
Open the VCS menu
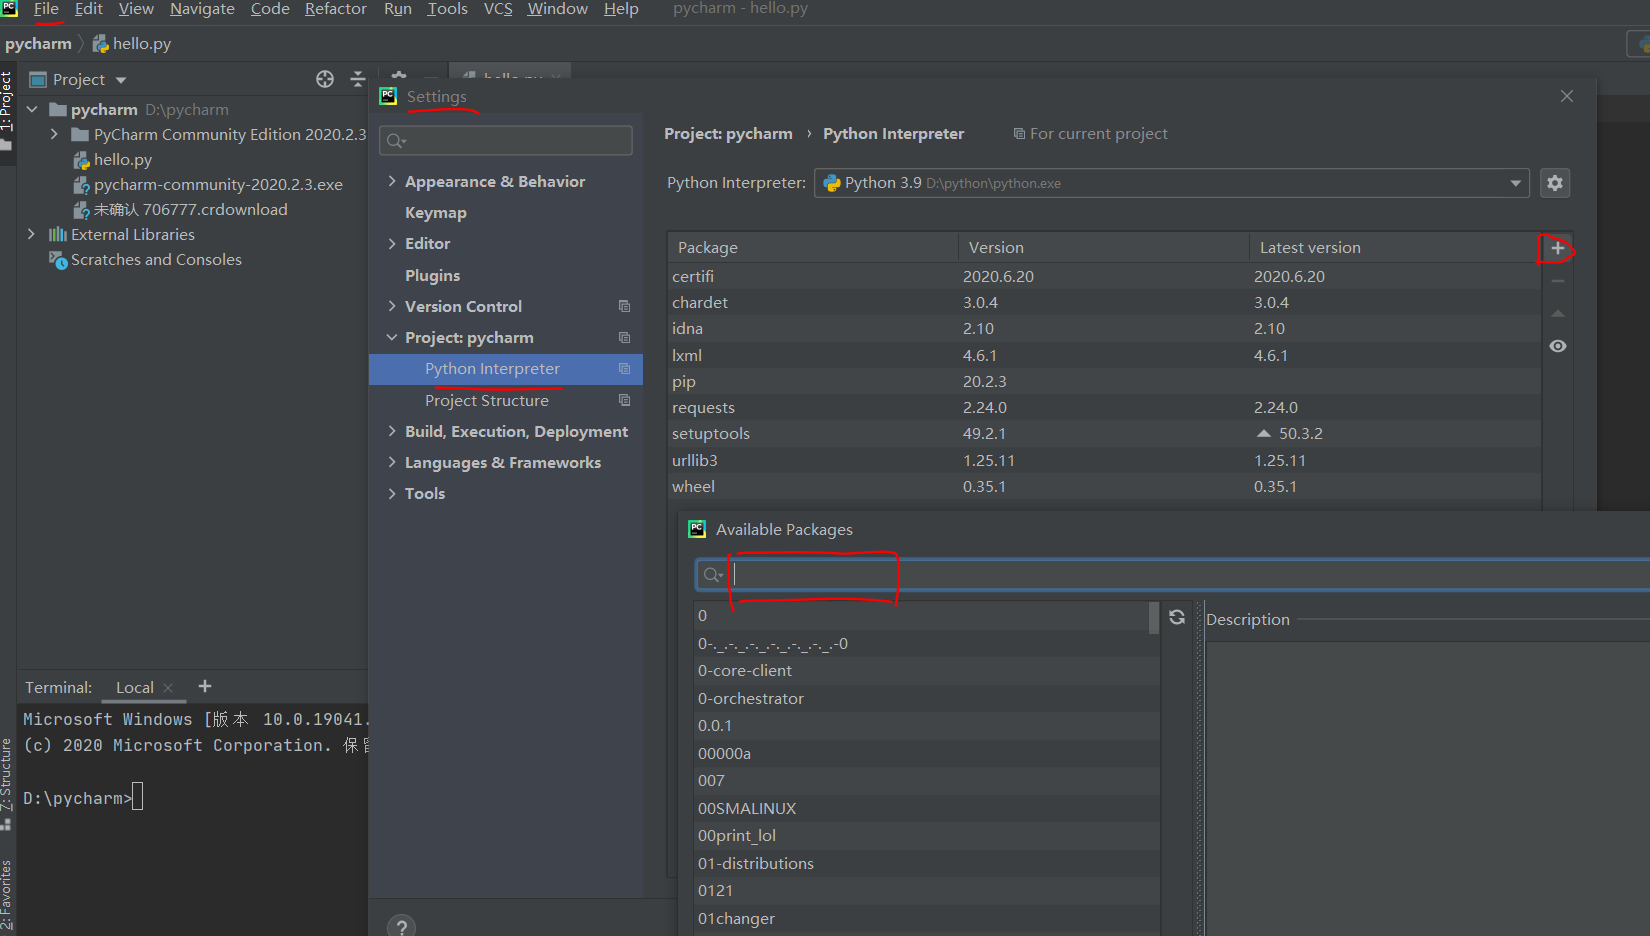498,9
